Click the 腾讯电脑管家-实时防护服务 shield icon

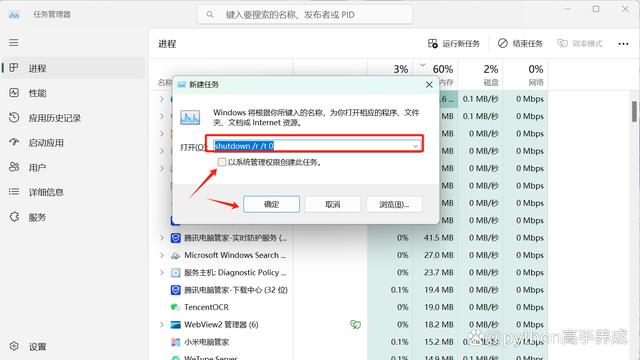(176, 238)
